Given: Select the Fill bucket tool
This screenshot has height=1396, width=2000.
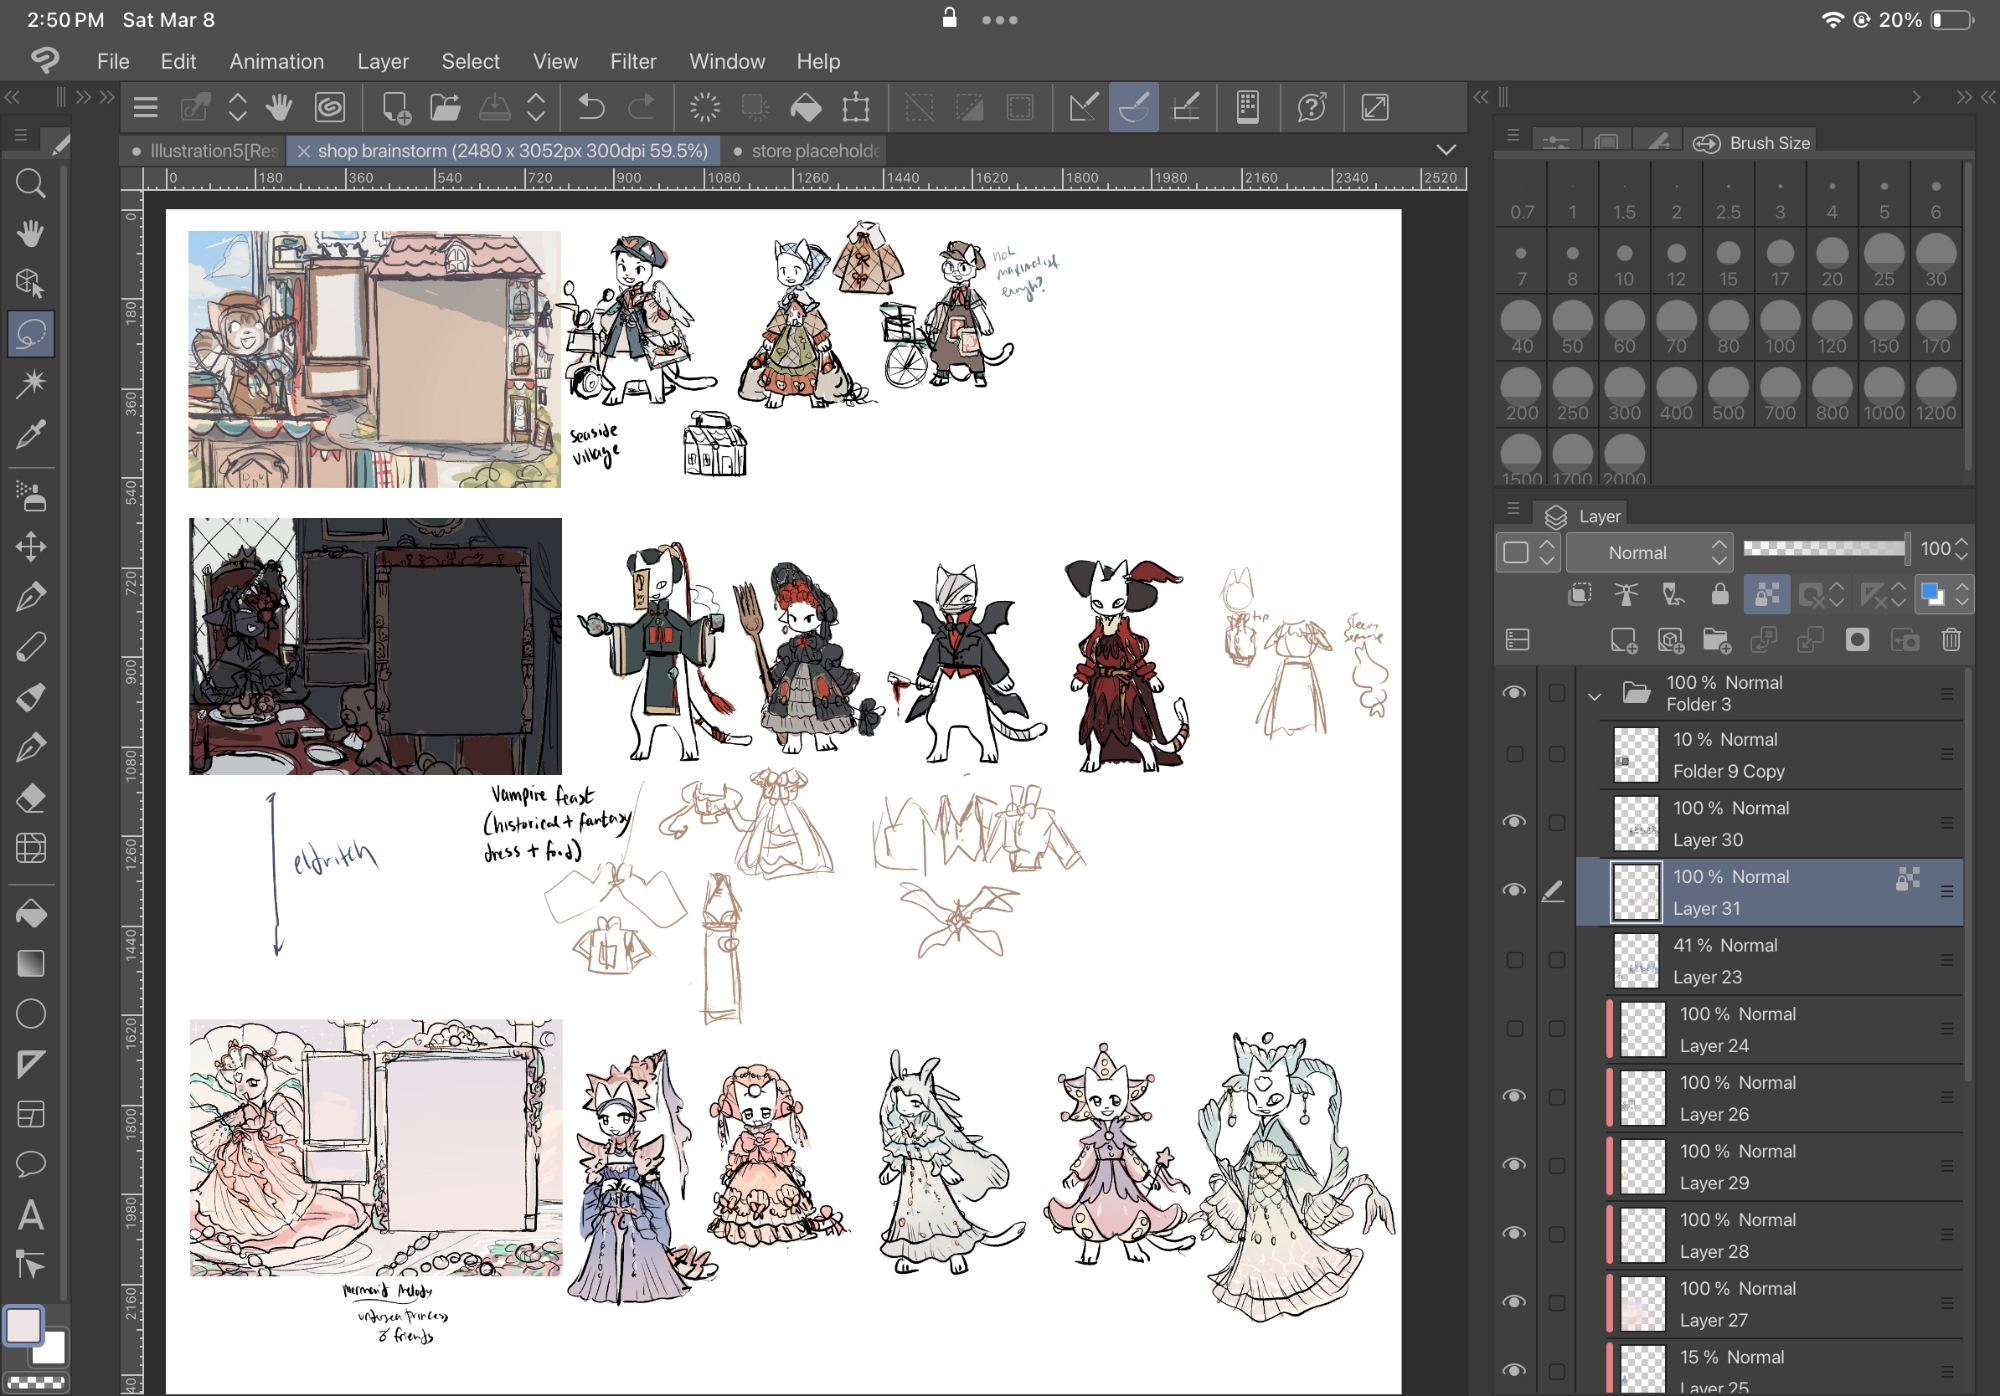Looking at the screenshot, I should tap(30, 913).
